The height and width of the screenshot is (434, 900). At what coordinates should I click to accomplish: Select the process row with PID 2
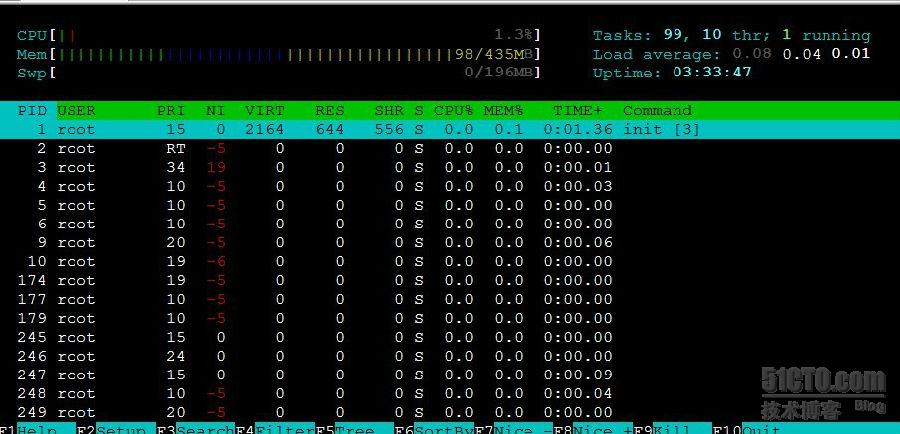click(x=450, y=149)
